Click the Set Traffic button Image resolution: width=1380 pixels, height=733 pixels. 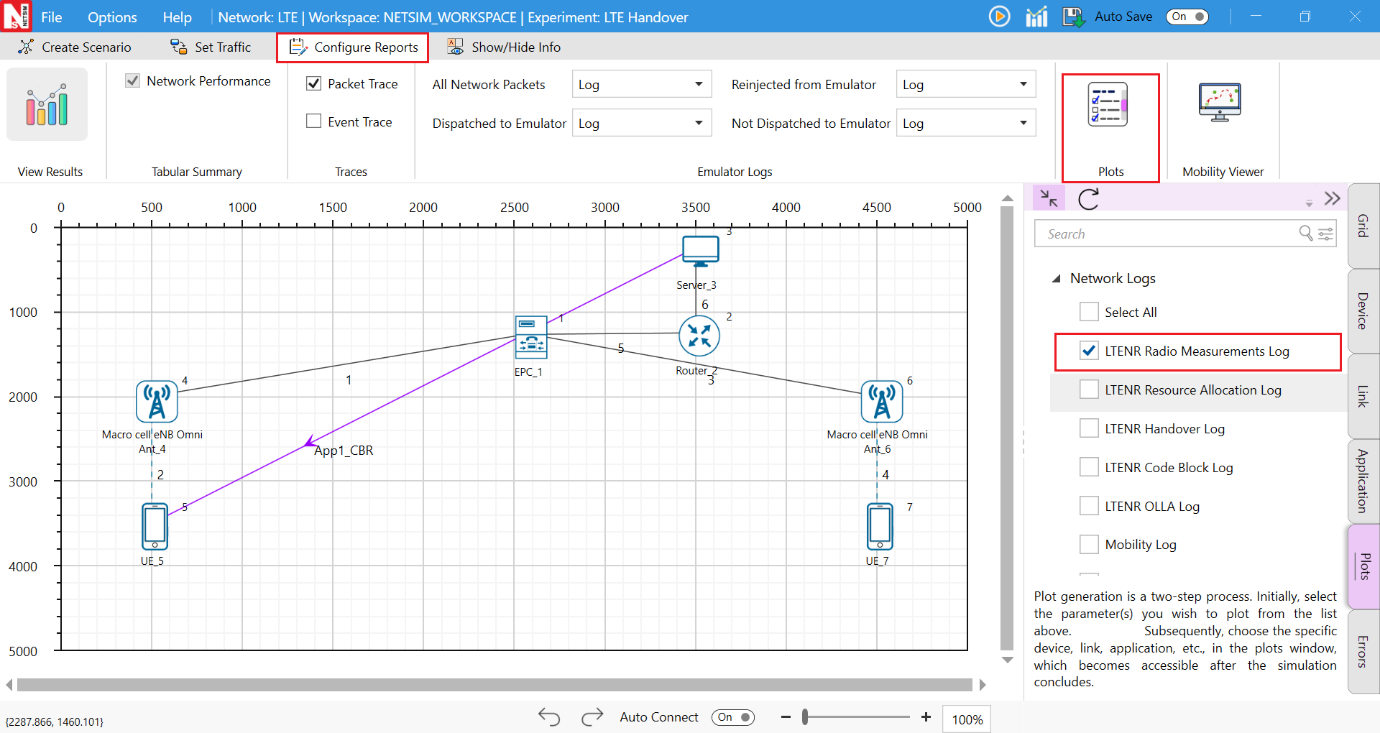tap(211, 47)
